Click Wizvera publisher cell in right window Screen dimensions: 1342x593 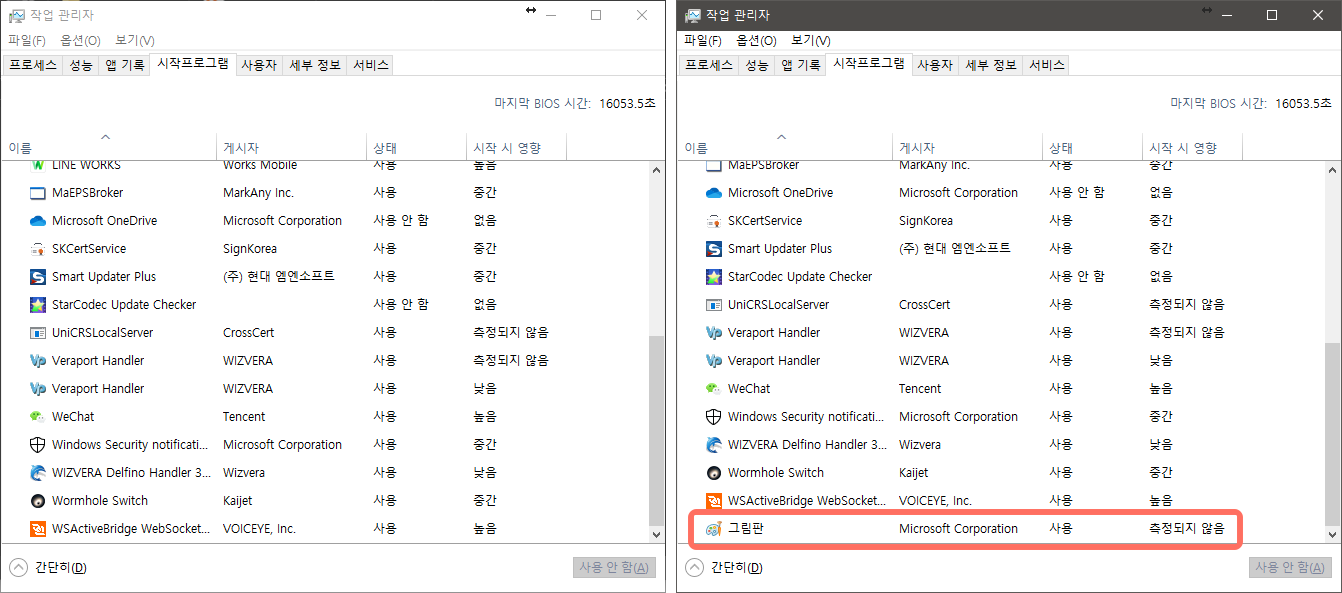click(x=920, y=445)
